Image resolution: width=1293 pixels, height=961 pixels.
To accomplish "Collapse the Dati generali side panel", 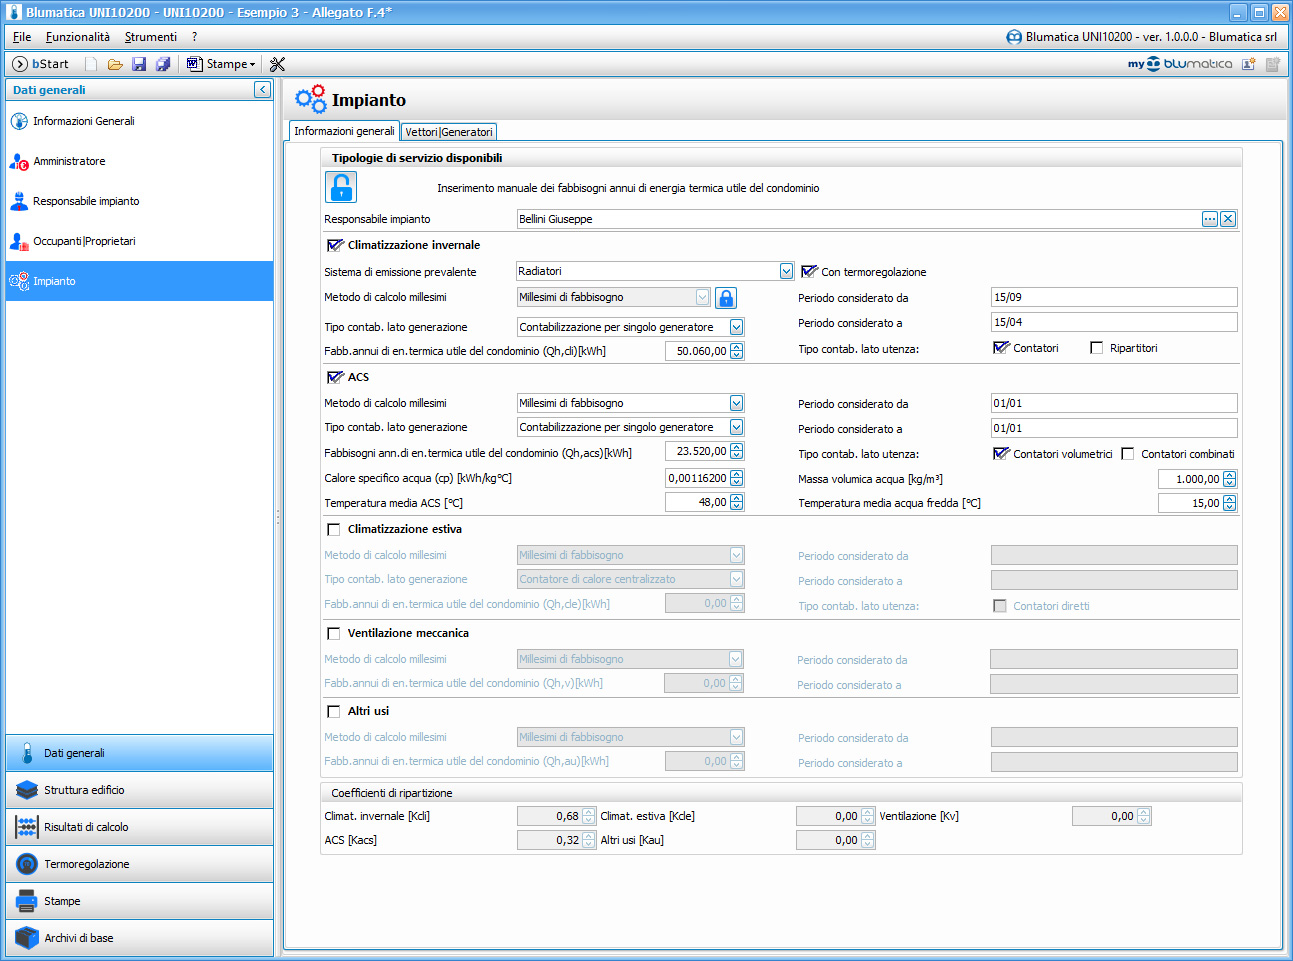I will pyautogui.click(x=262, y=90).
